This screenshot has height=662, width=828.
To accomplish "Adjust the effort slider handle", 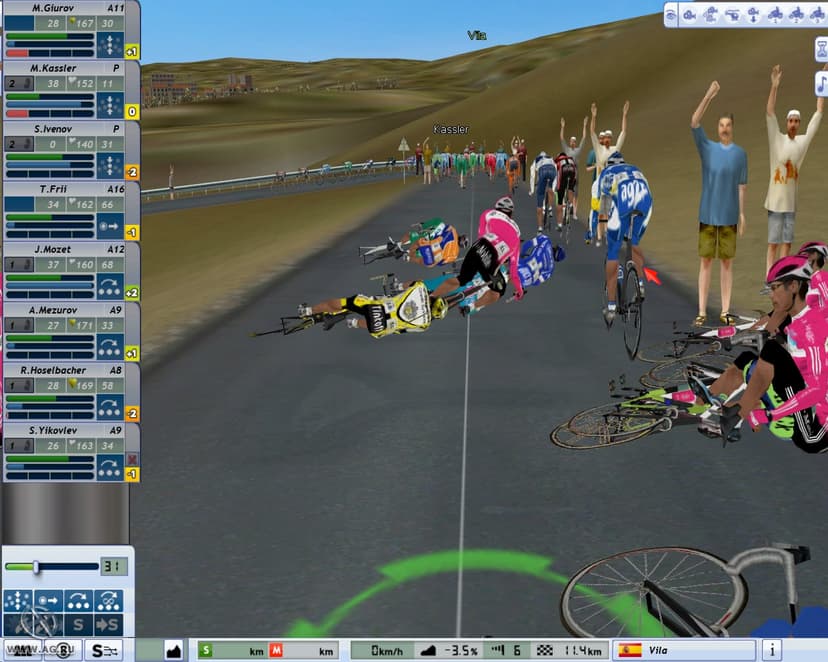I will click(36, 567).
